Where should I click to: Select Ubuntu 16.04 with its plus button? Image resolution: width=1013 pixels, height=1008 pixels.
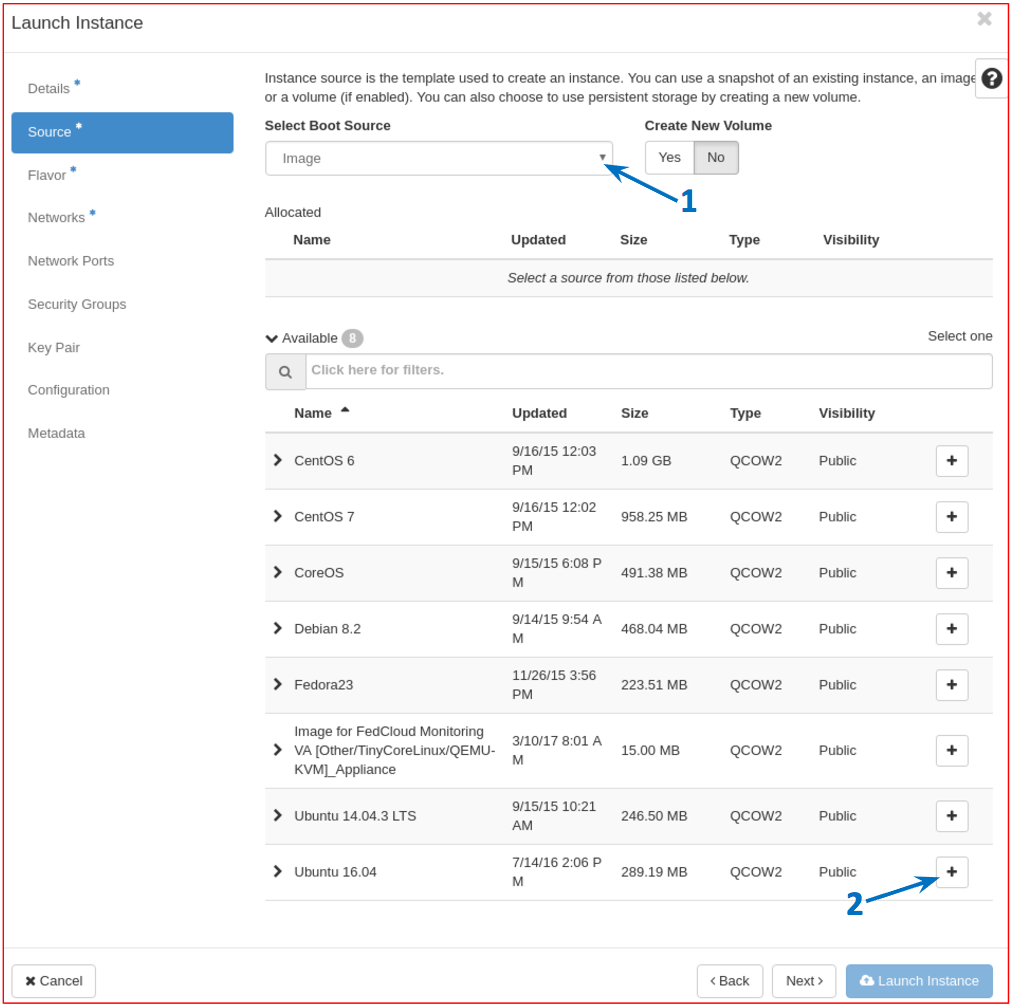tap(951, 872)
